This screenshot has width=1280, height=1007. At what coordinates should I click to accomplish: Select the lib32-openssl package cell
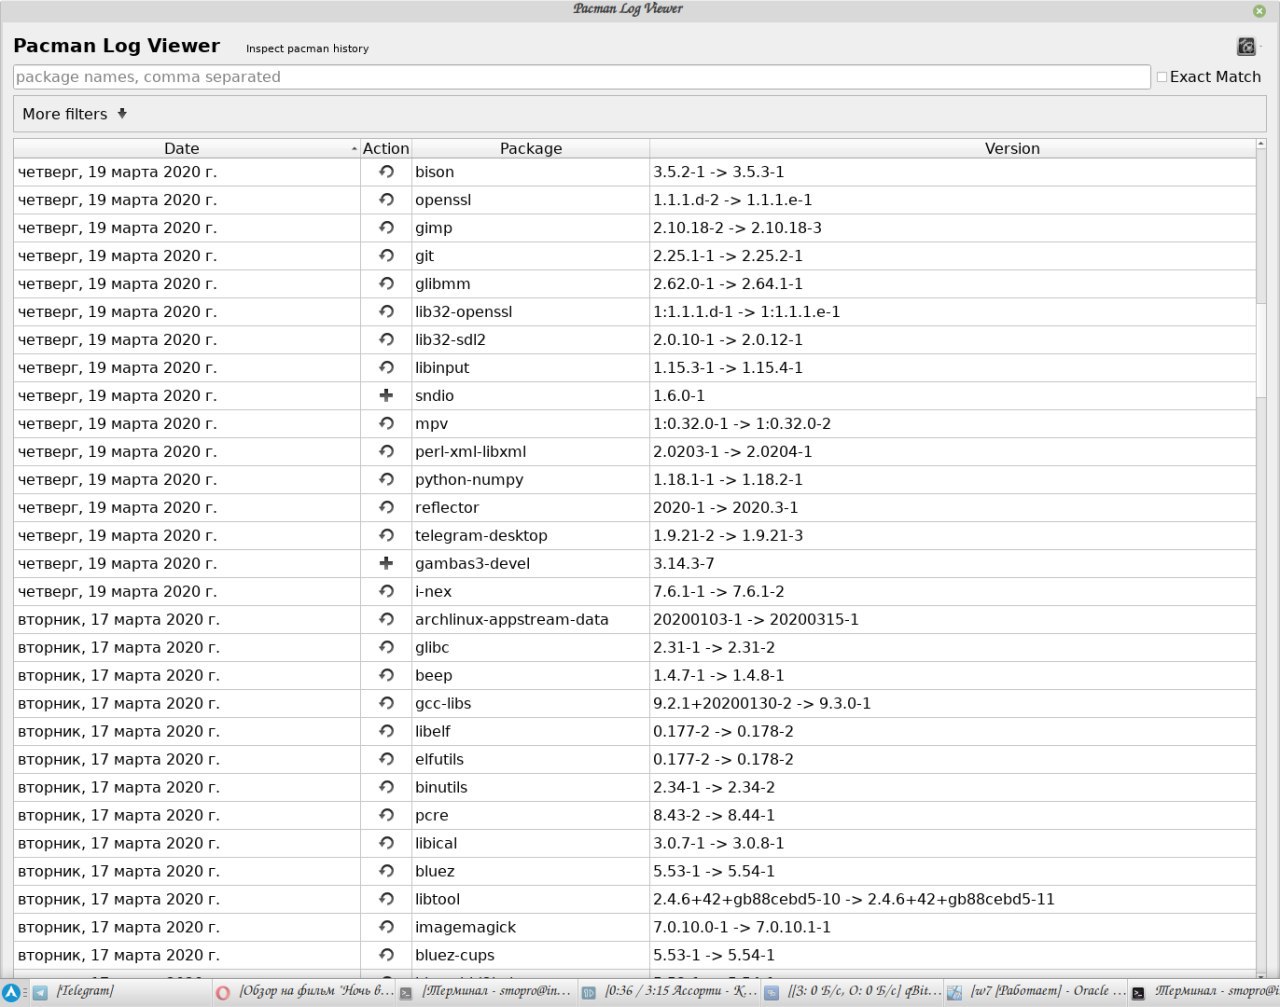click(x=530, y=312)
